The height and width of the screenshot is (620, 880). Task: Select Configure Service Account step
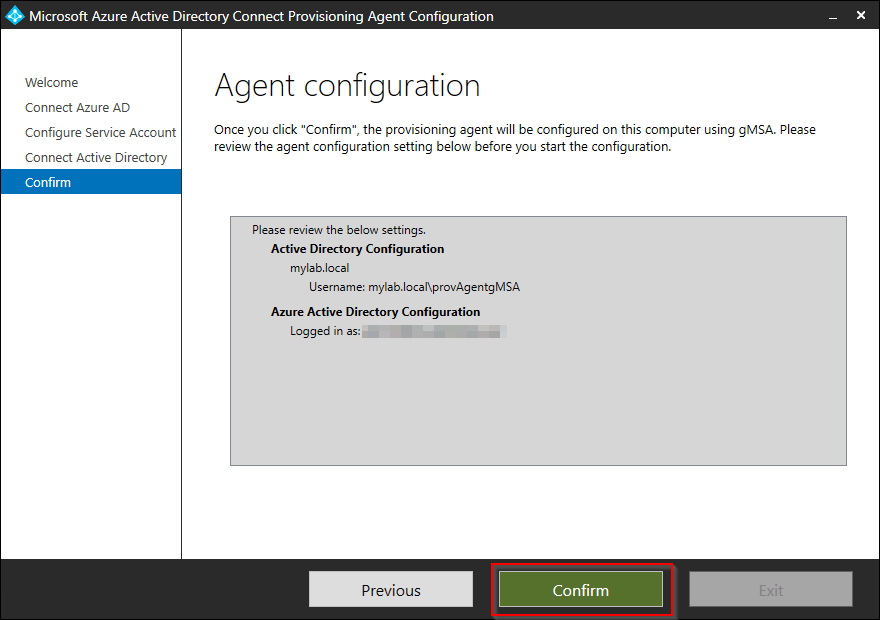[100, 132]
